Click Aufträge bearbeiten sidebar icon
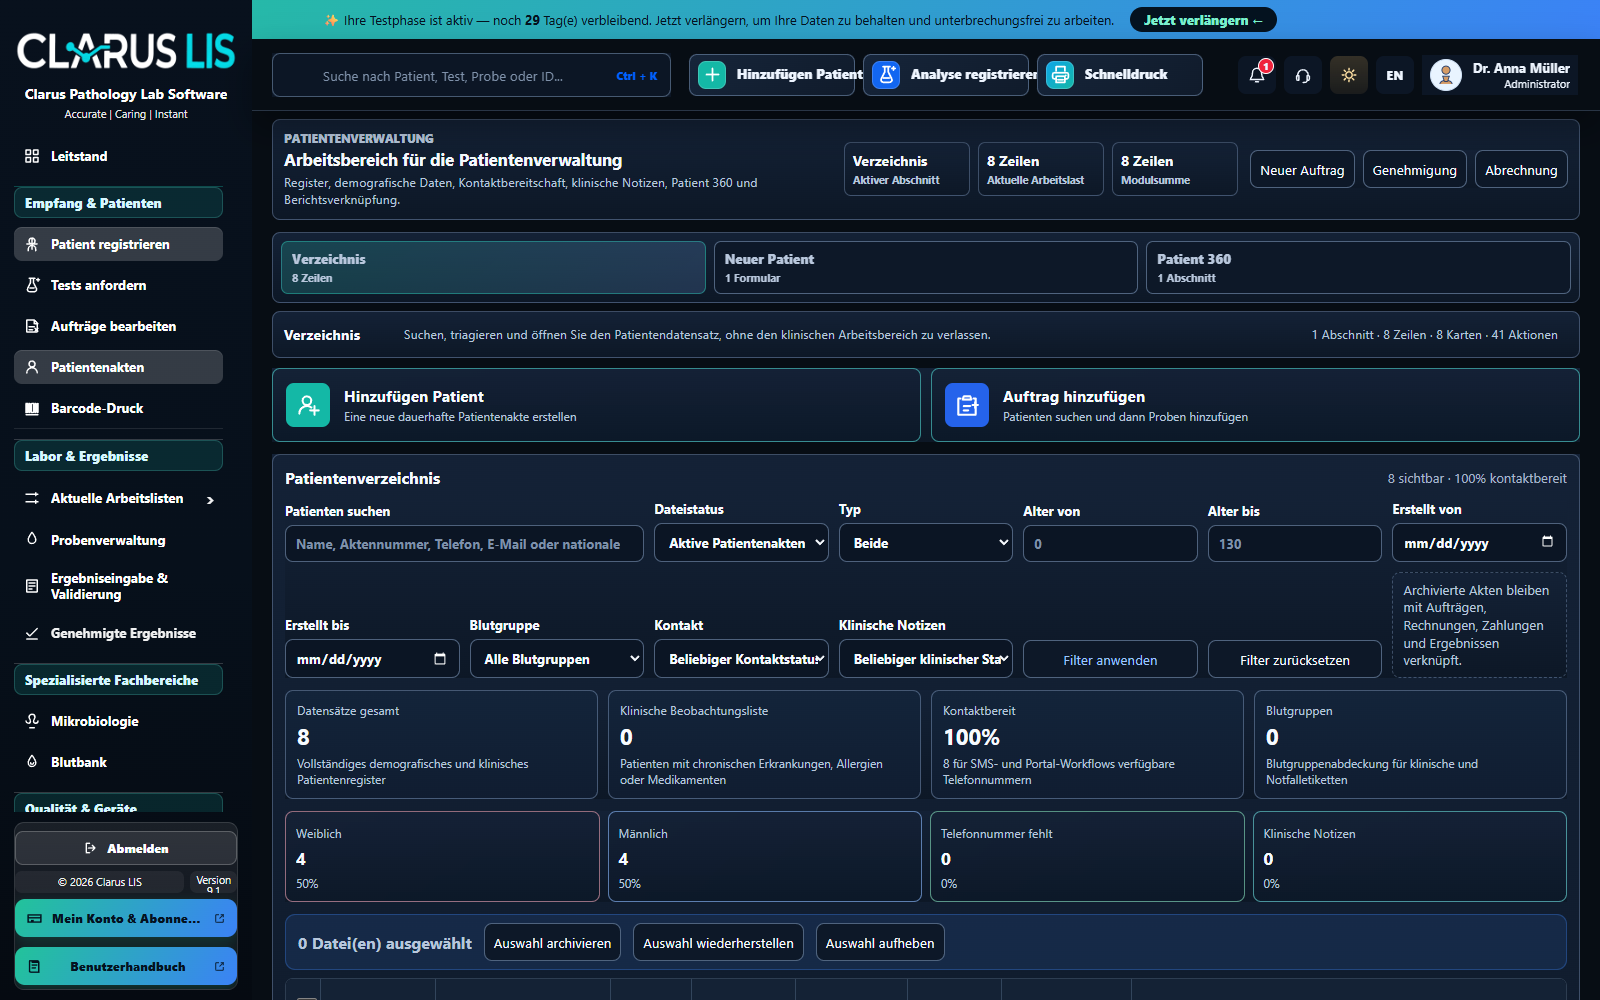Image resolution: width=1600 pixels, height=1000 pixels. tap(32, 326)
